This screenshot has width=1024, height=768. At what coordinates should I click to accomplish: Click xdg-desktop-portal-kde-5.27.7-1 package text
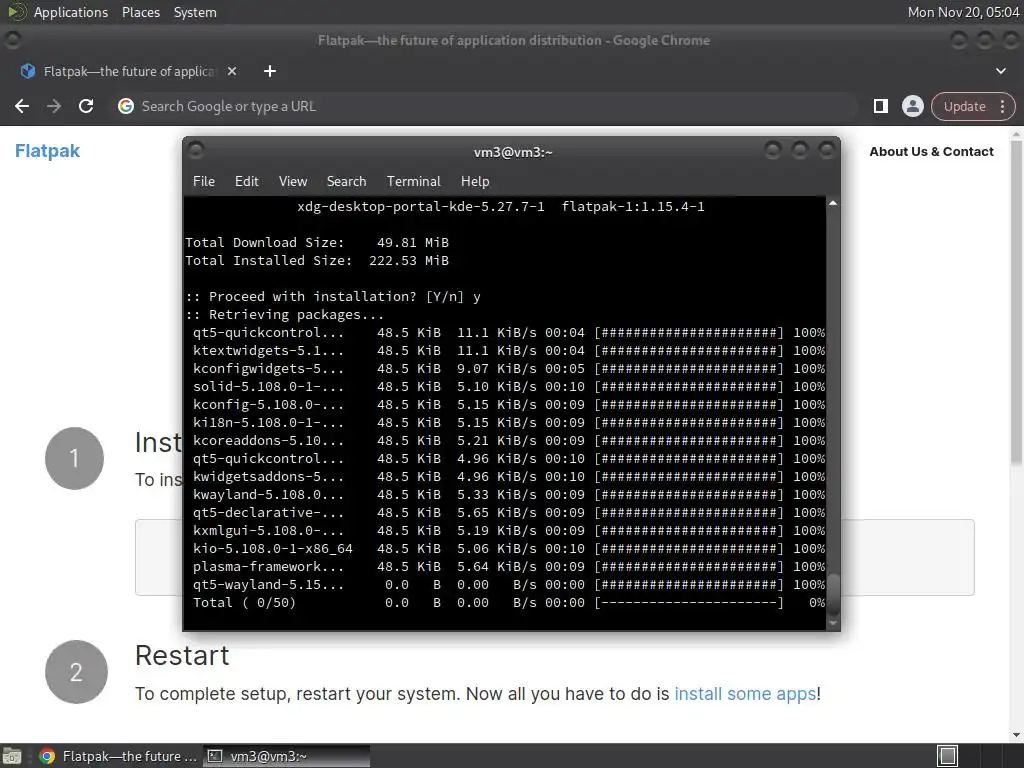point(421,206)
